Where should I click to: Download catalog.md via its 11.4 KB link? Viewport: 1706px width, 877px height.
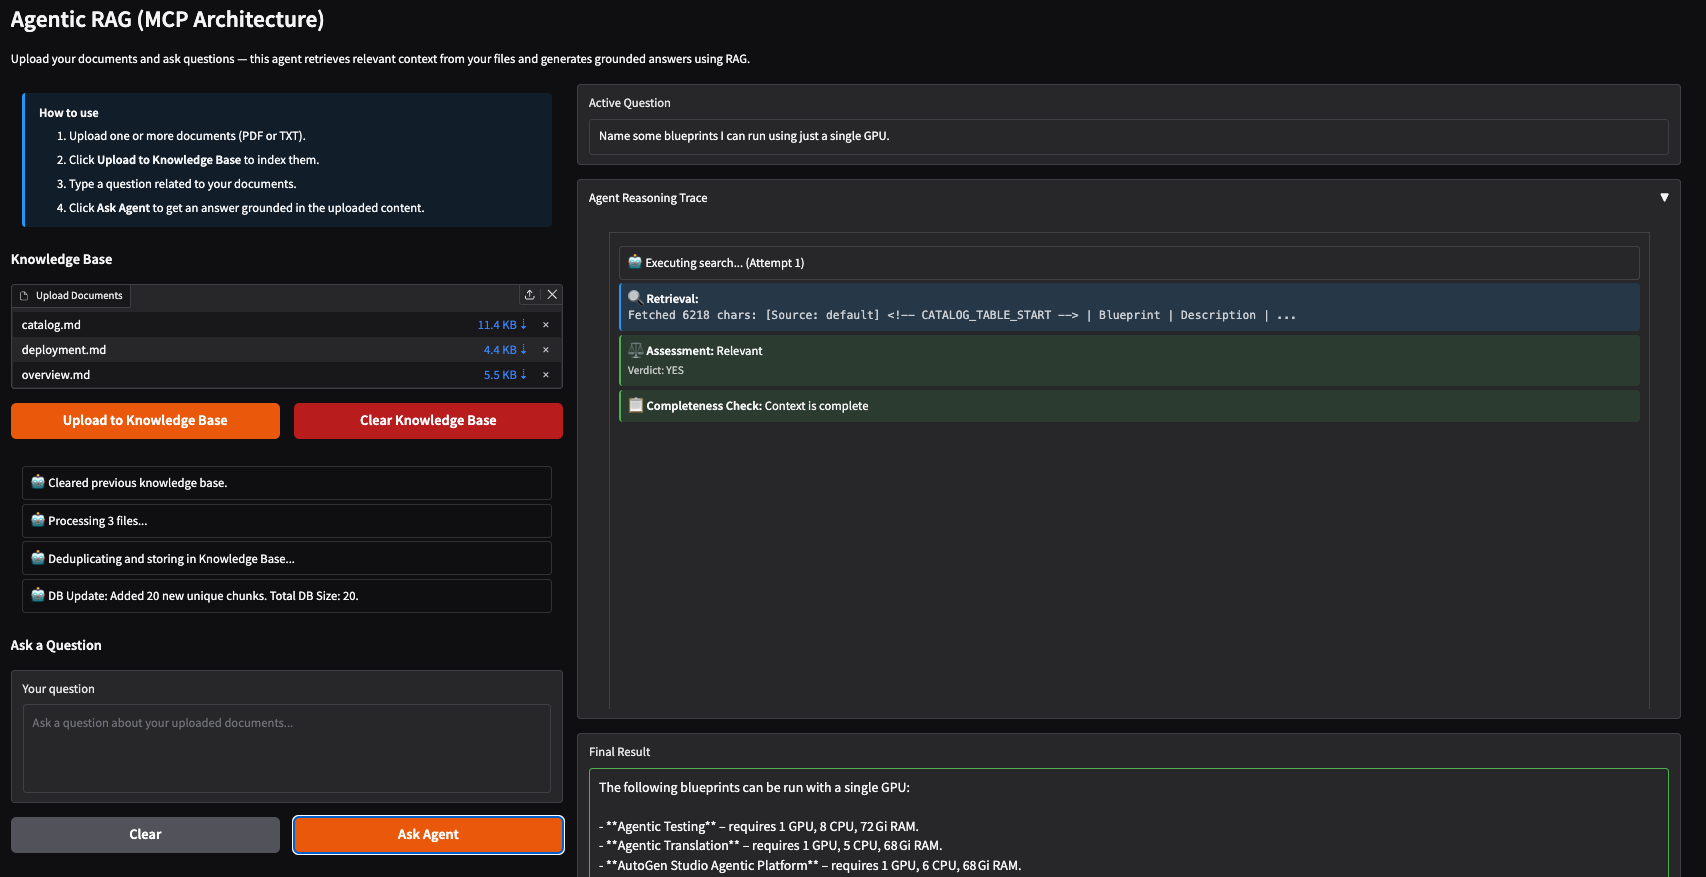[502, 325]
